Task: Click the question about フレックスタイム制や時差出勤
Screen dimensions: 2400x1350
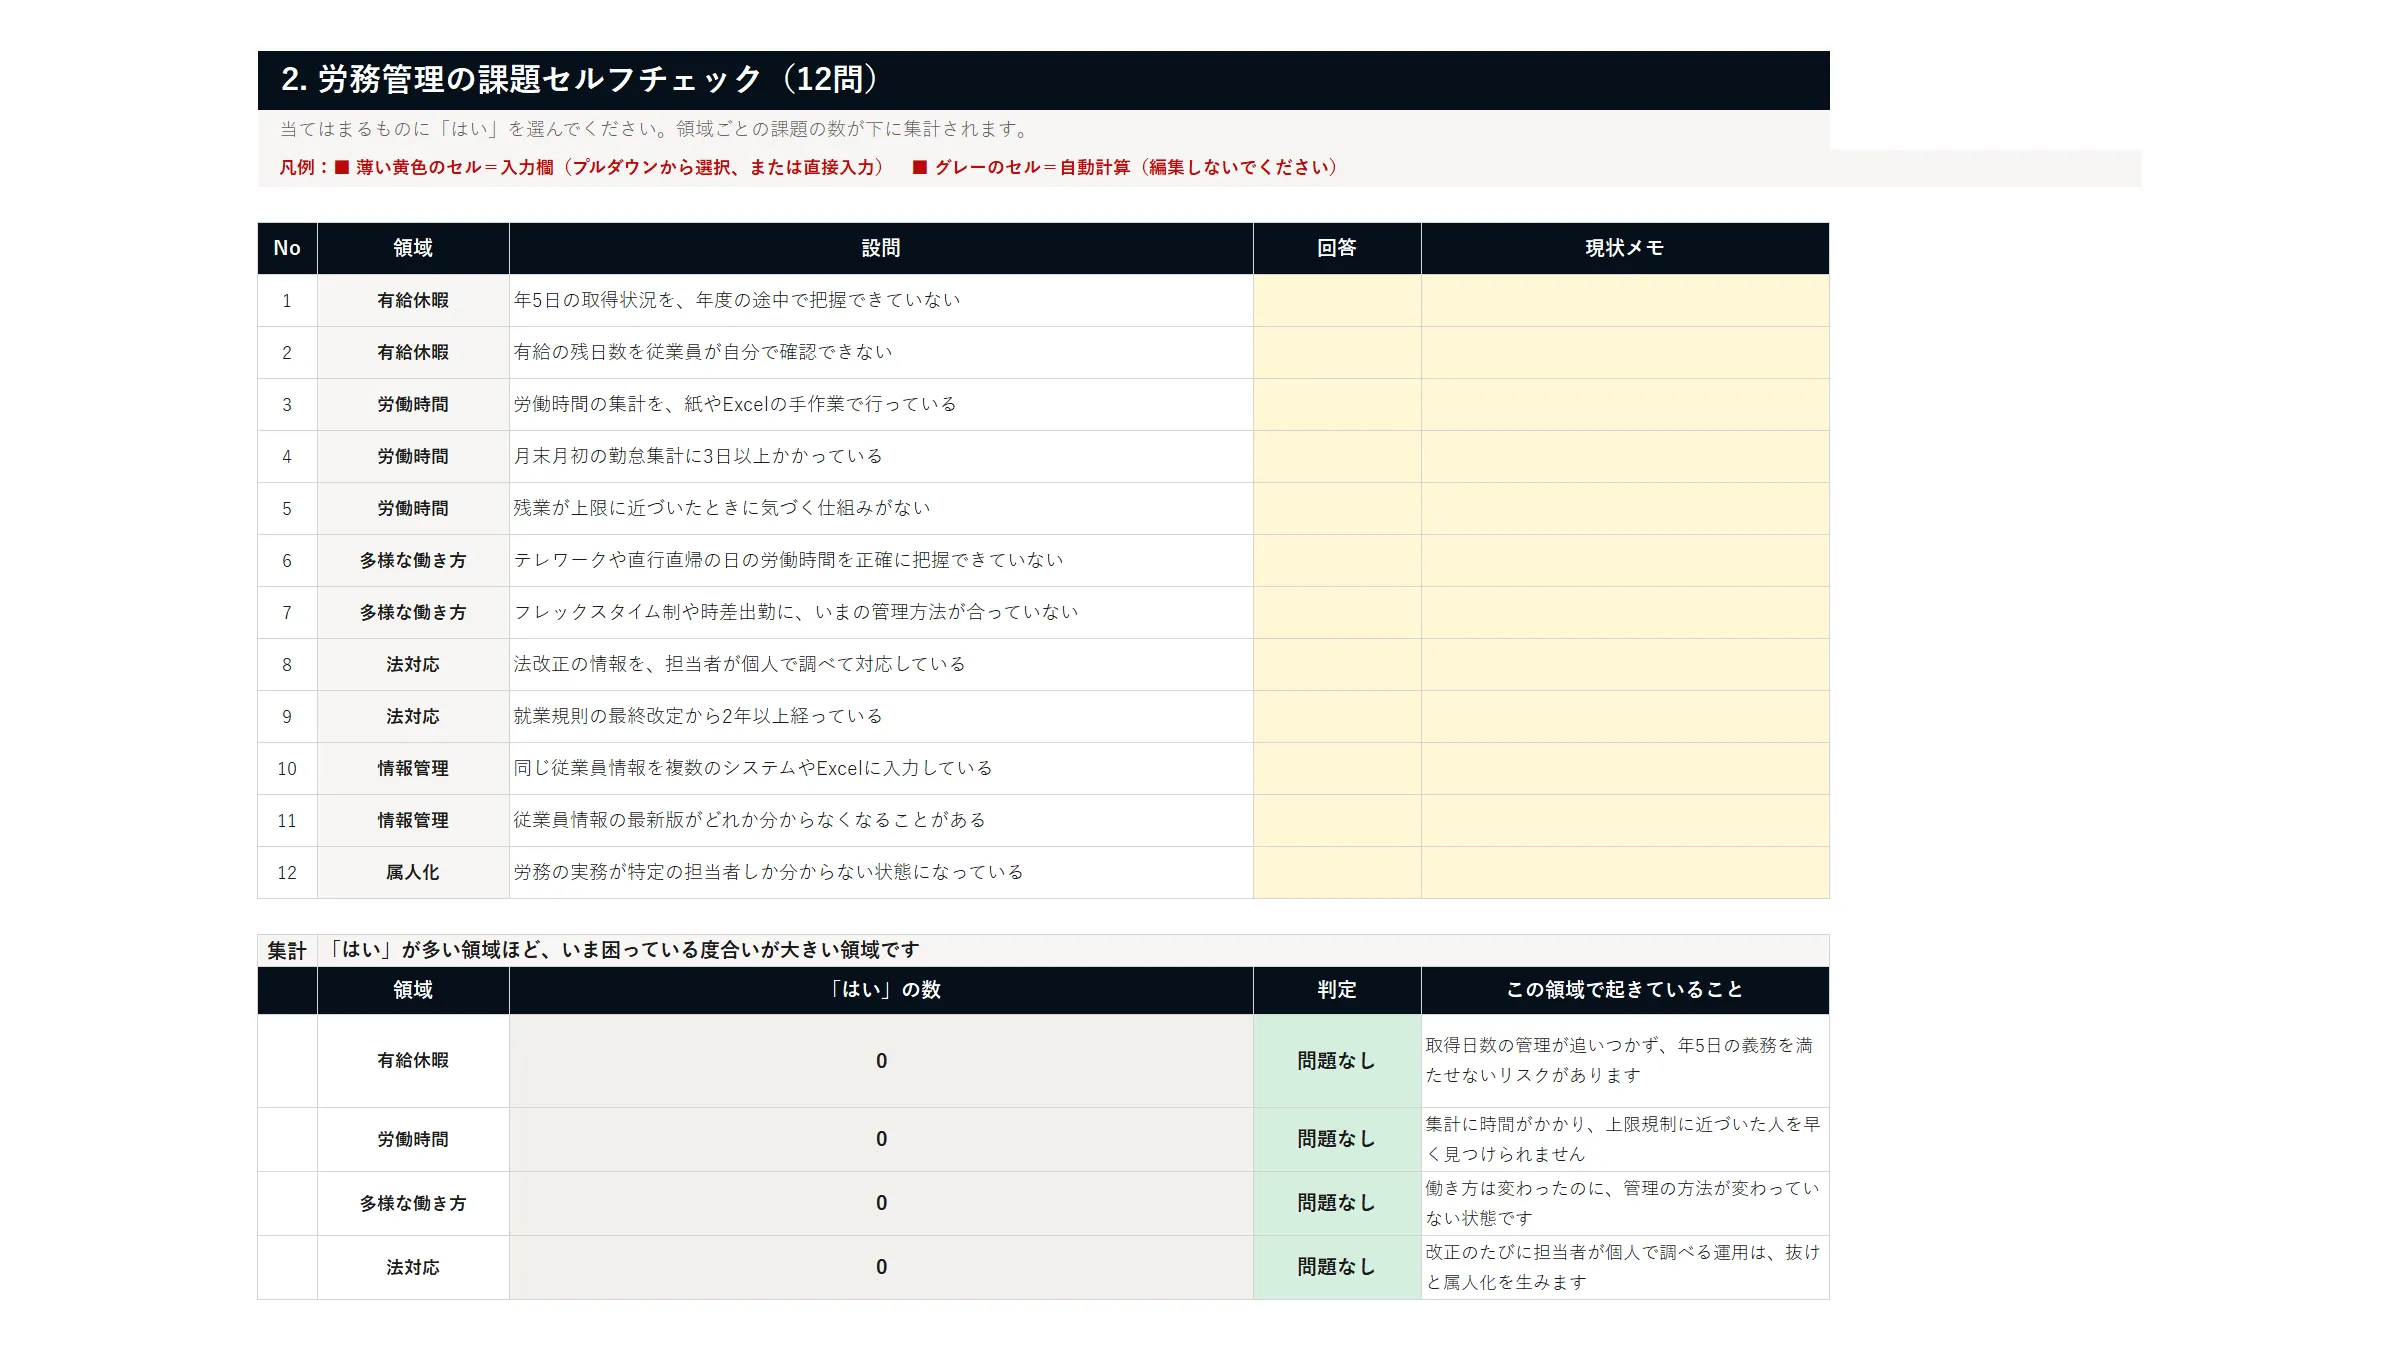Action: tap(796, 612)
